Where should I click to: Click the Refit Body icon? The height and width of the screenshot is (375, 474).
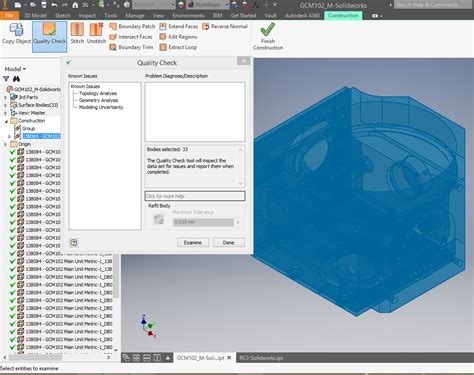[158, 219]
